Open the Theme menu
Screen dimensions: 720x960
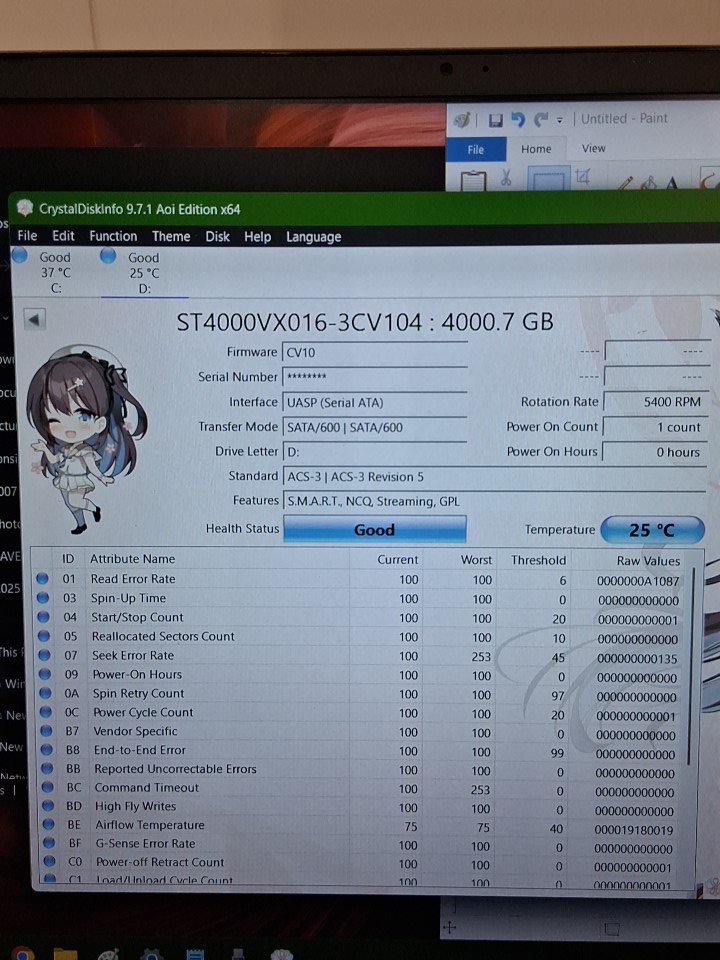[171, 236]
